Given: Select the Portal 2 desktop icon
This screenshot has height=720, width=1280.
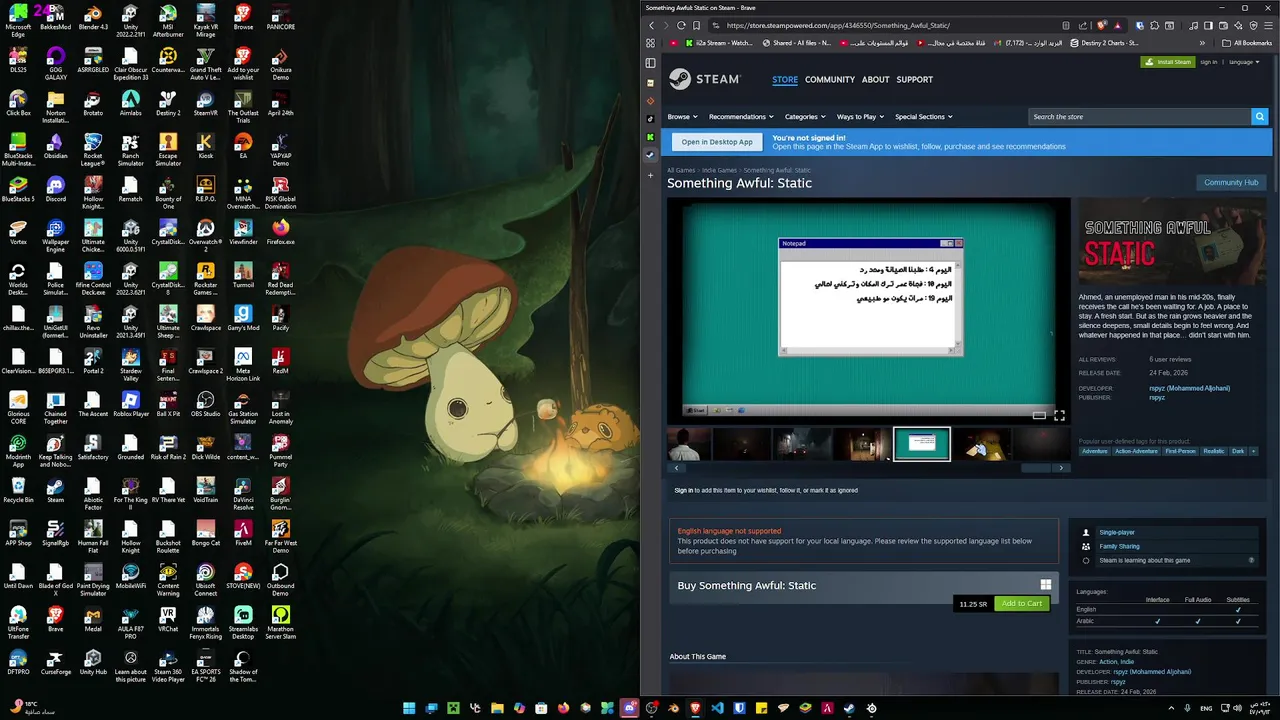Looking at the screenshot, I should [x=93, y=359].
